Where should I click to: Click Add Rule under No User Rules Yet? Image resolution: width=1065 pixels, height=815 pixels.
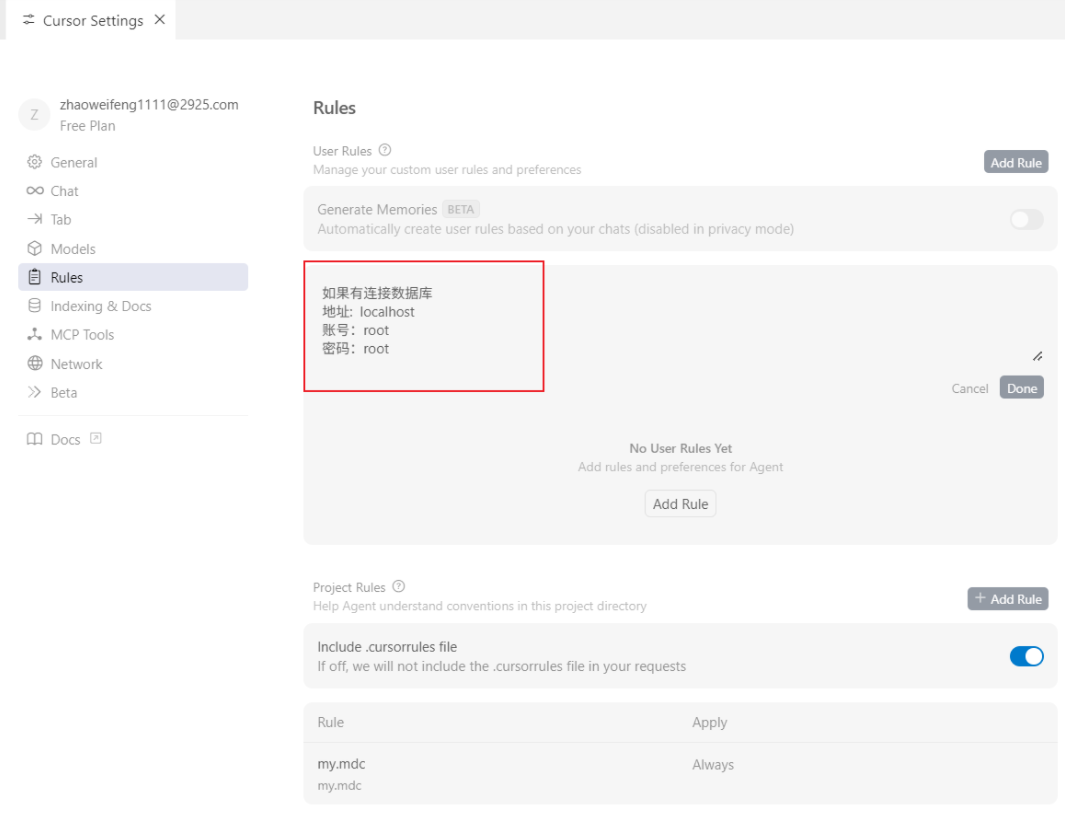pyautogui.click(x=680, y=503)
